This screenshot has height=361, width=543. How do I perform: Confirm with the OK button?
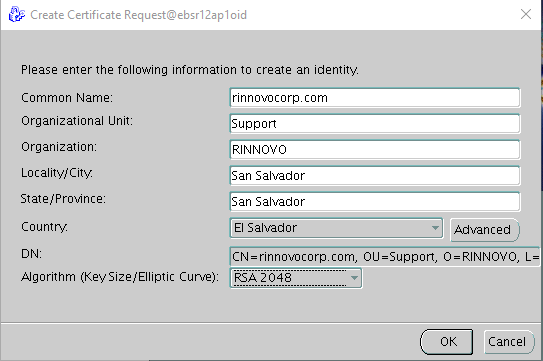tap(446, 342)
